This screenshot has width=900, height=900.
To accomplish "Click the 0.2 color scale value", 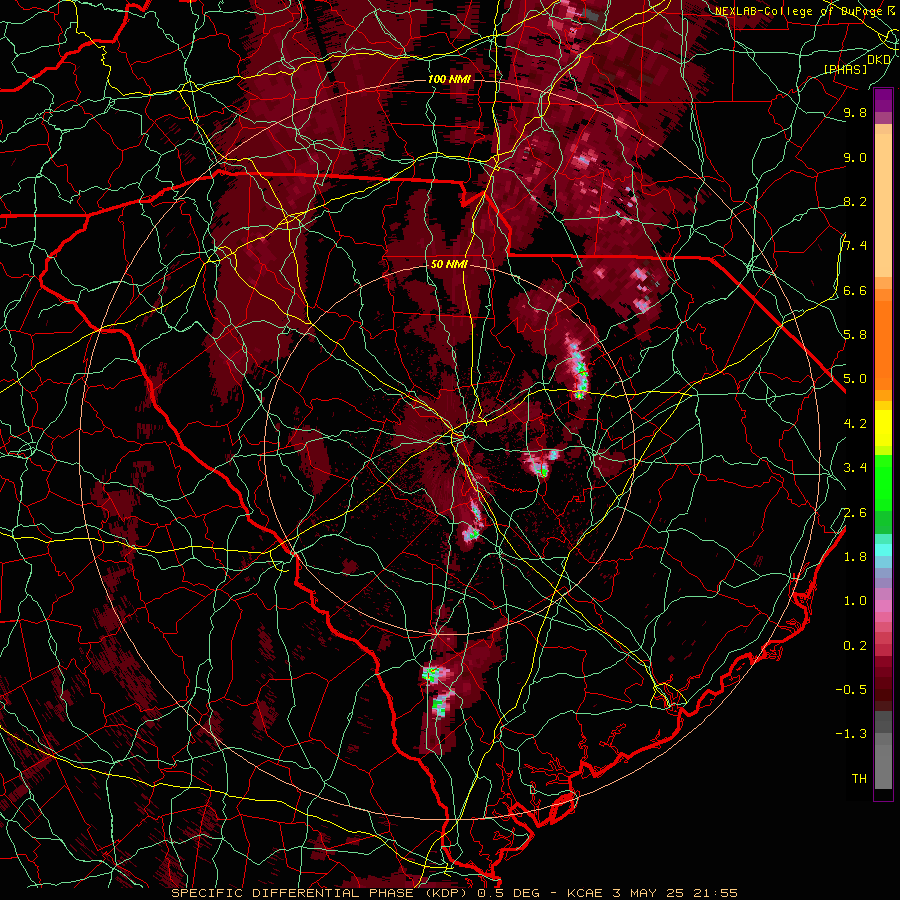I will pos(855,646).
